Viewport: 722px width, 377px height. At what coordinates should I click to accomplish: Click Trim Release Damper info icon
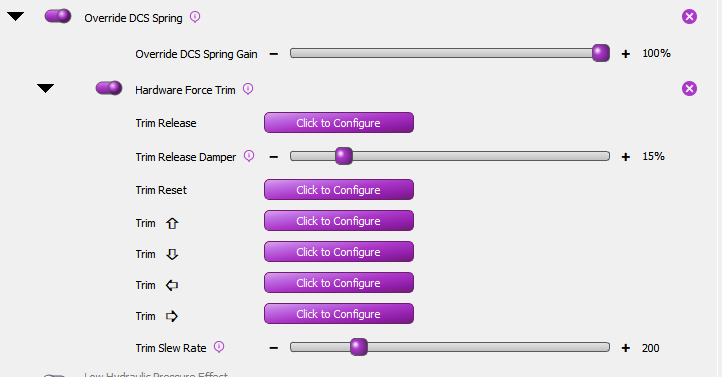pyautogui.click(x=249, y=156)
